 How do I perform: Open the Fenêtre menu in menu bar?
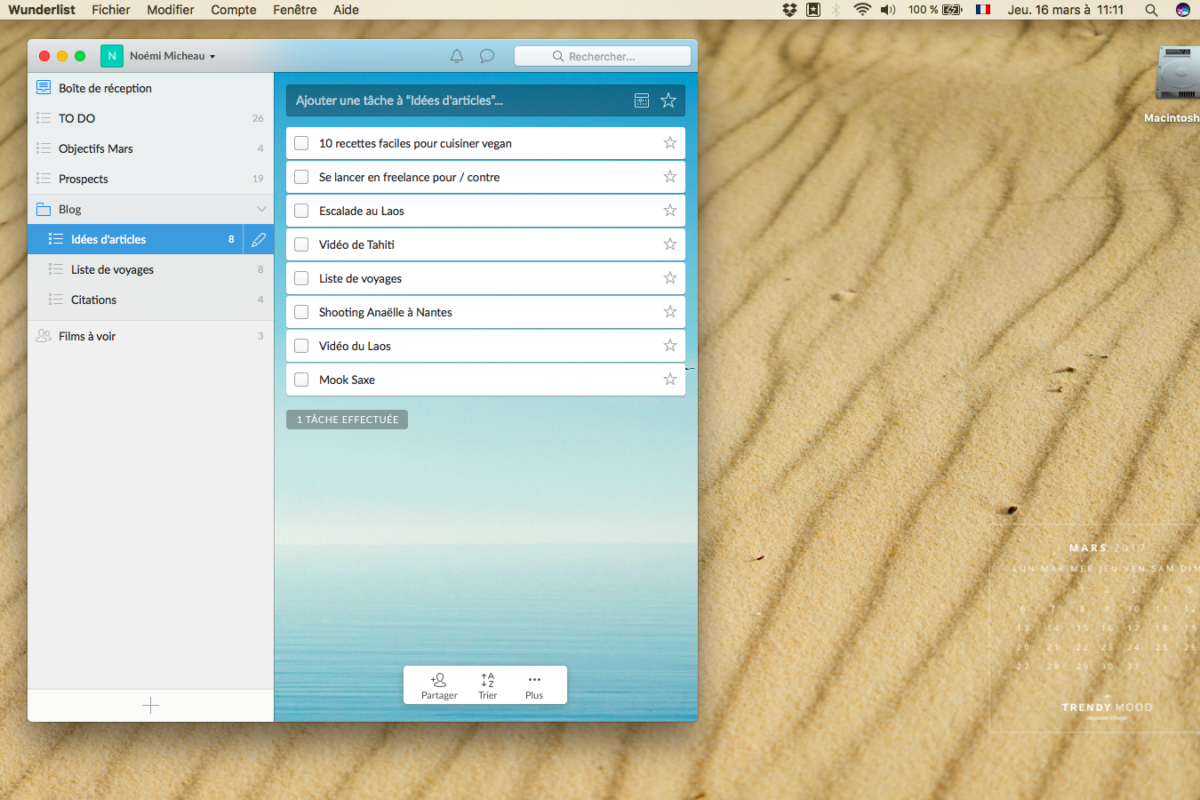[x=295, y=10]
